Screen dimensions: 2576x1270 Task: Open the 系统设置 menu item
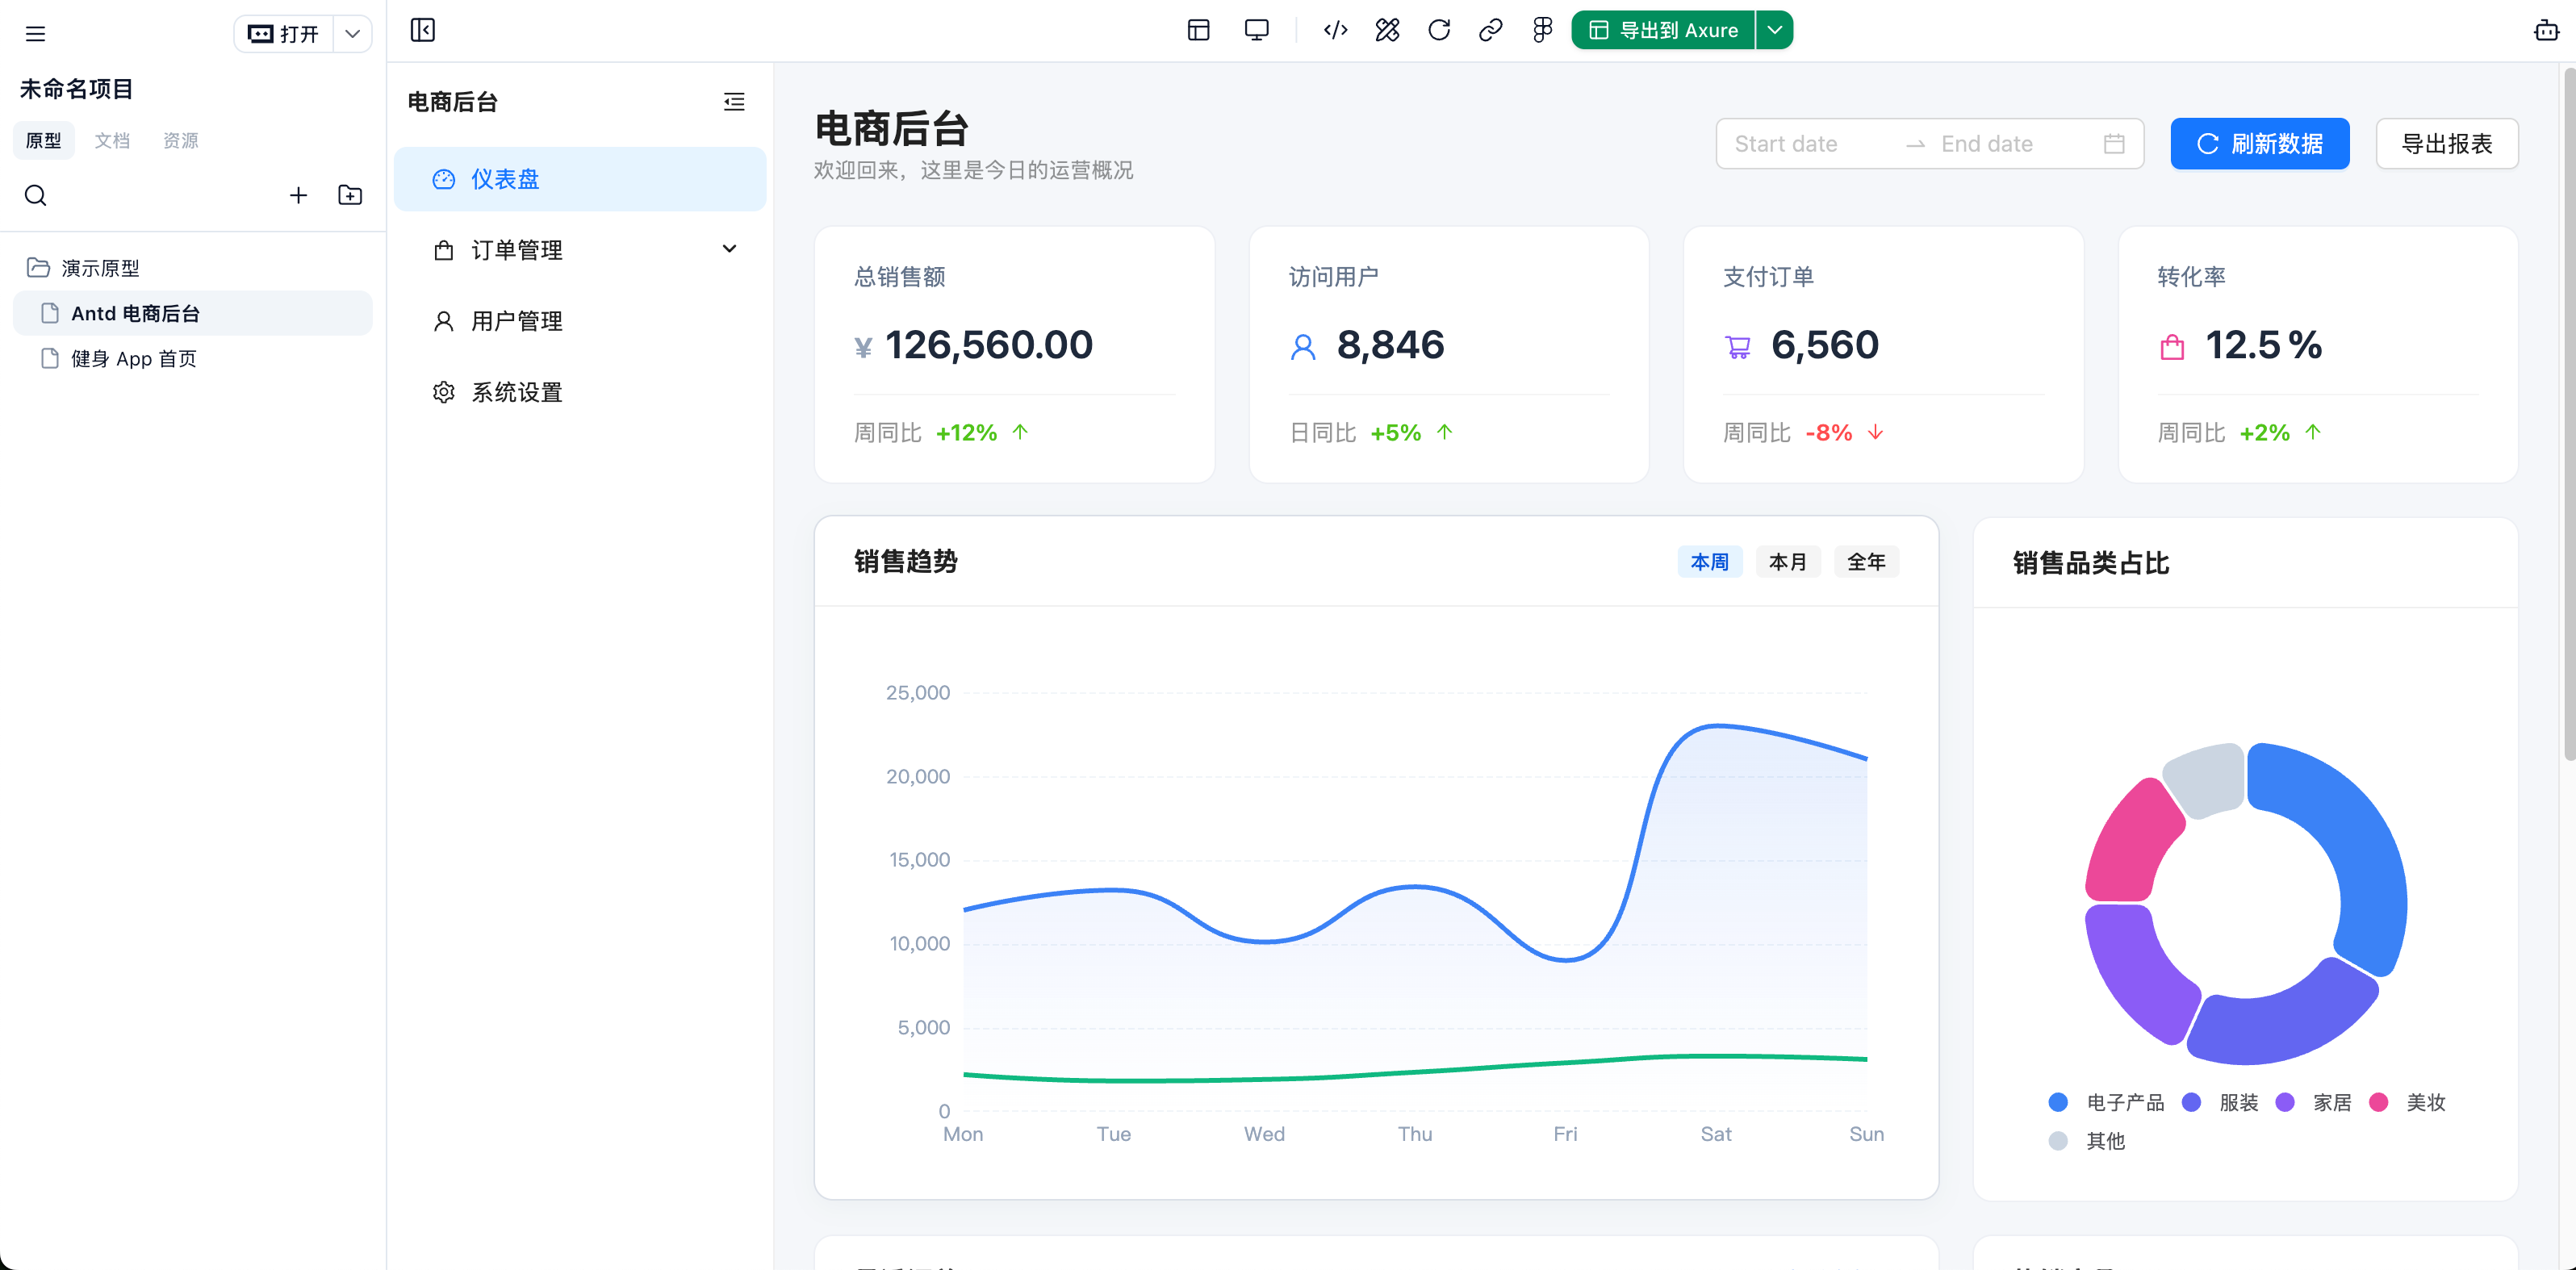coord(580,392)
